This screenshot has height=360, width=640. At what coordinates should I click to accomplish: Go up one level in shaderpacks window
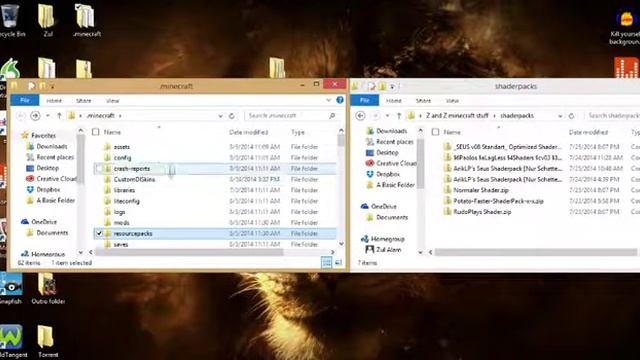[399, 116]
